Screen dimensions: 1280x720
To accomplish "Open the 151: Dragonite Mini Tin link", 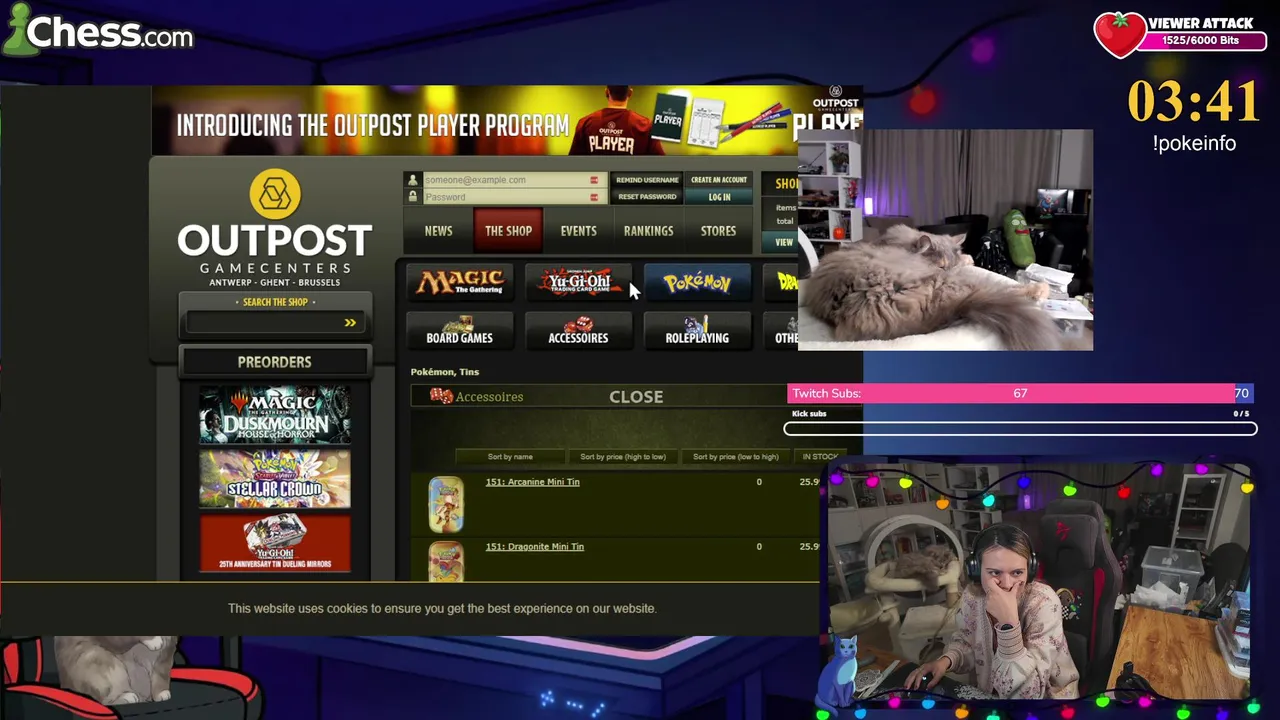I will 534,547.
